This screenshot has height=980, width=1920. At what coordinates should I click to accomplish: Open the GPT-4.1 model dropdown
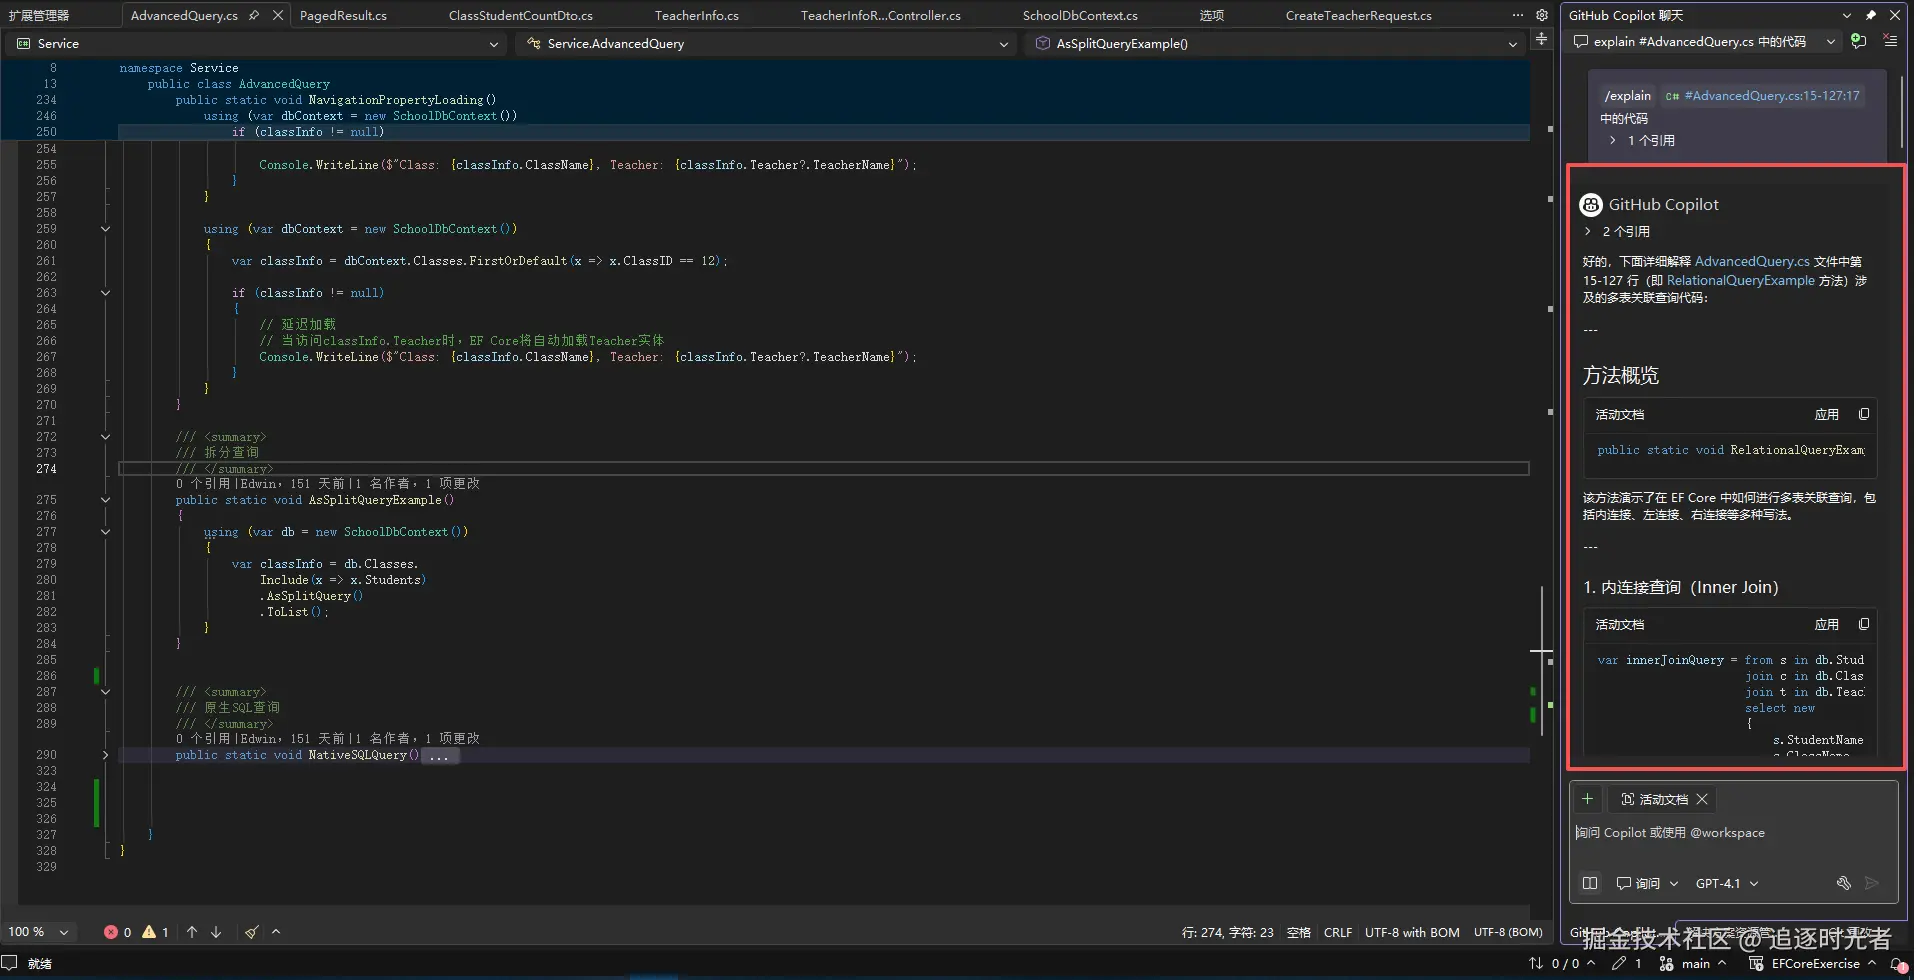[x=1727, y=884]
